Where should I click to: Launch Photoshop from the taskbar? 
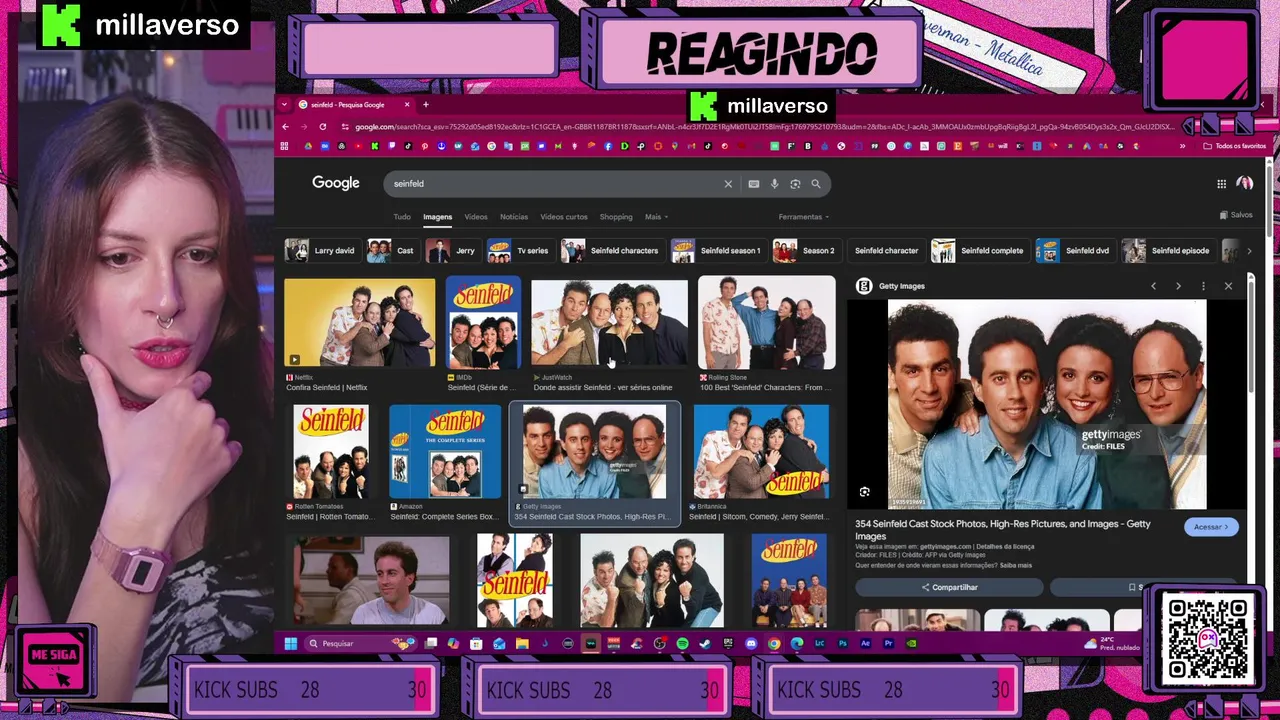[x=843, y=643]
